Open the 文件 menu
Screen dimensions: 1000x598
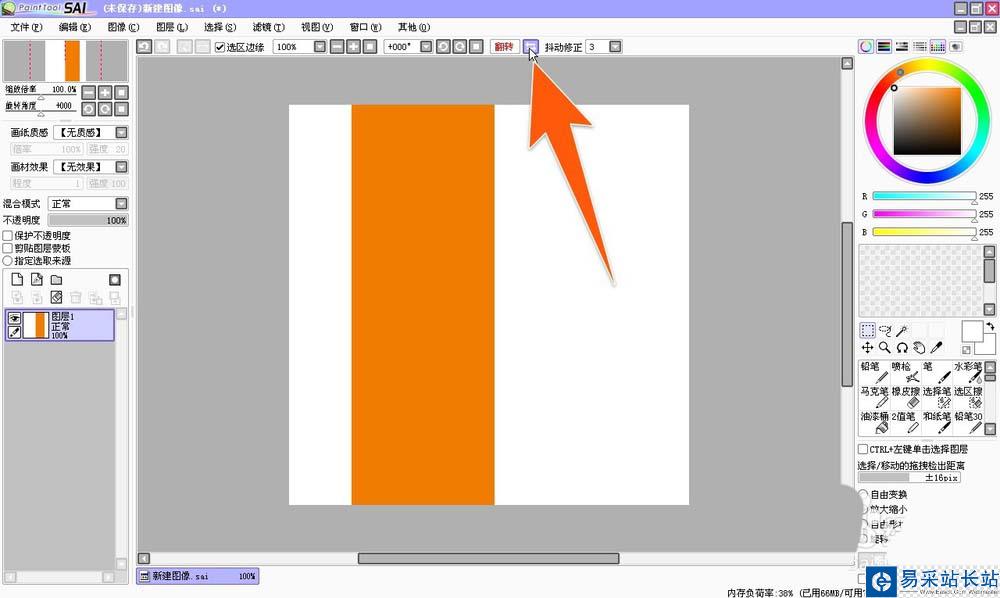[26, 27]
